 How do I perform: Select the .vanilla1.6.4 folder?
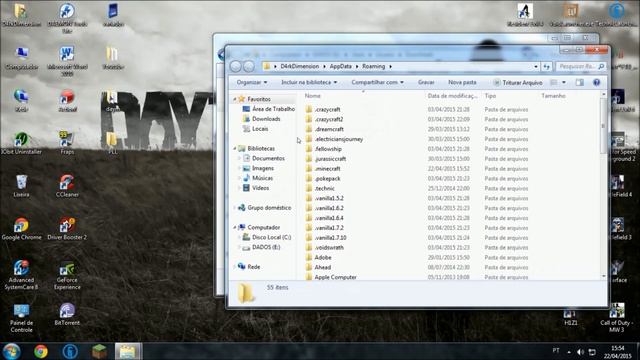coord(329,218)
